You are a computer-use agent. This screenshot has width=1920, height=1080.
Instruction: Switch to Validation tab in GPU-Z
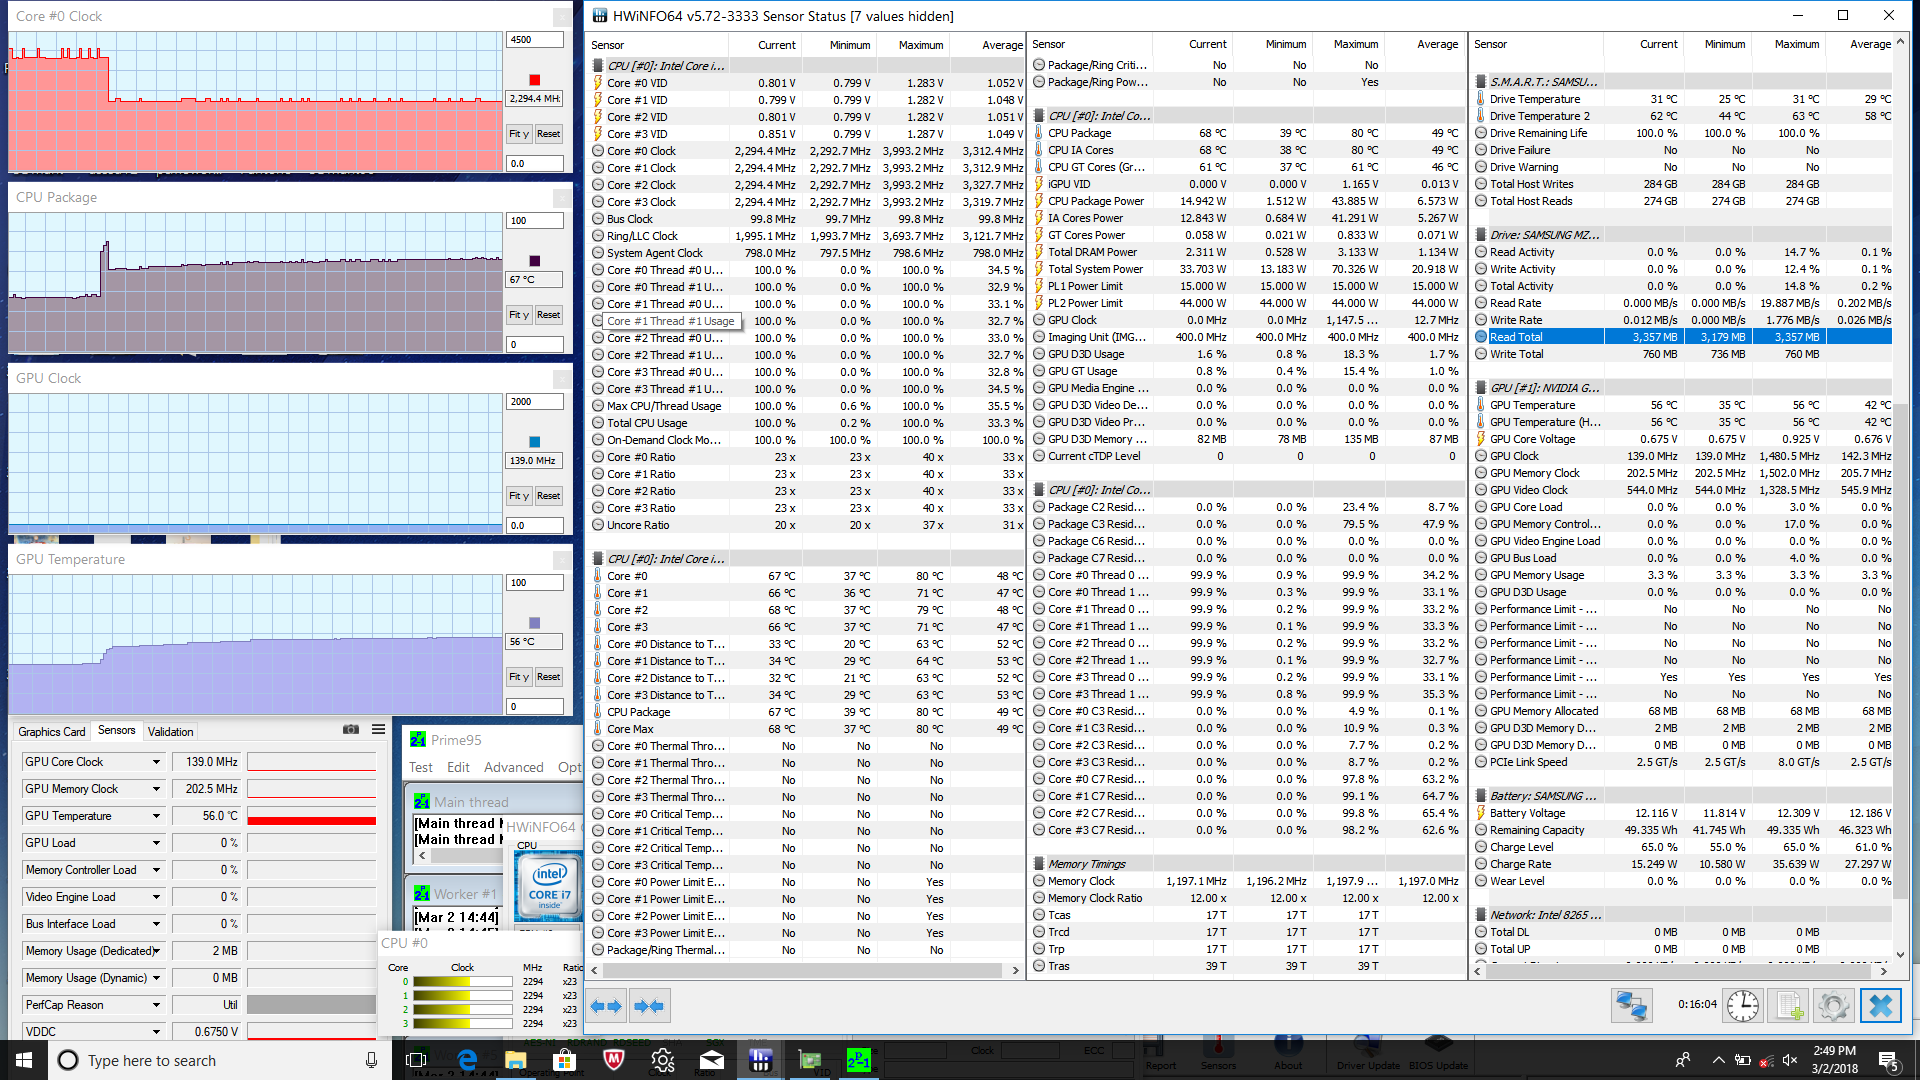tap(171, 731)
